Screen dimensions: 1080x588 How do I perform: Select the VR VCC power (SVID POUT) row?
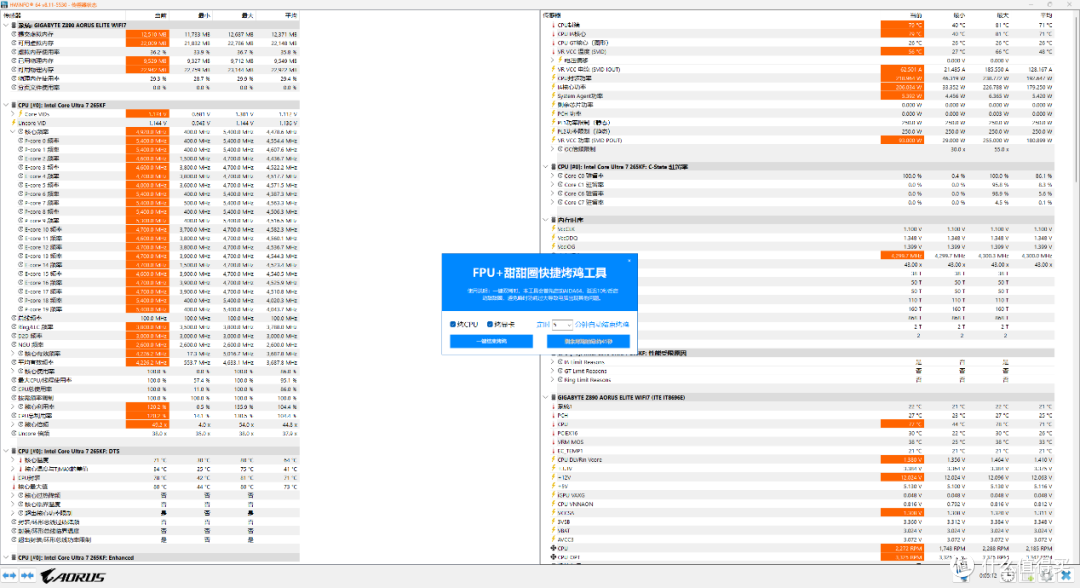pos(802,140)
